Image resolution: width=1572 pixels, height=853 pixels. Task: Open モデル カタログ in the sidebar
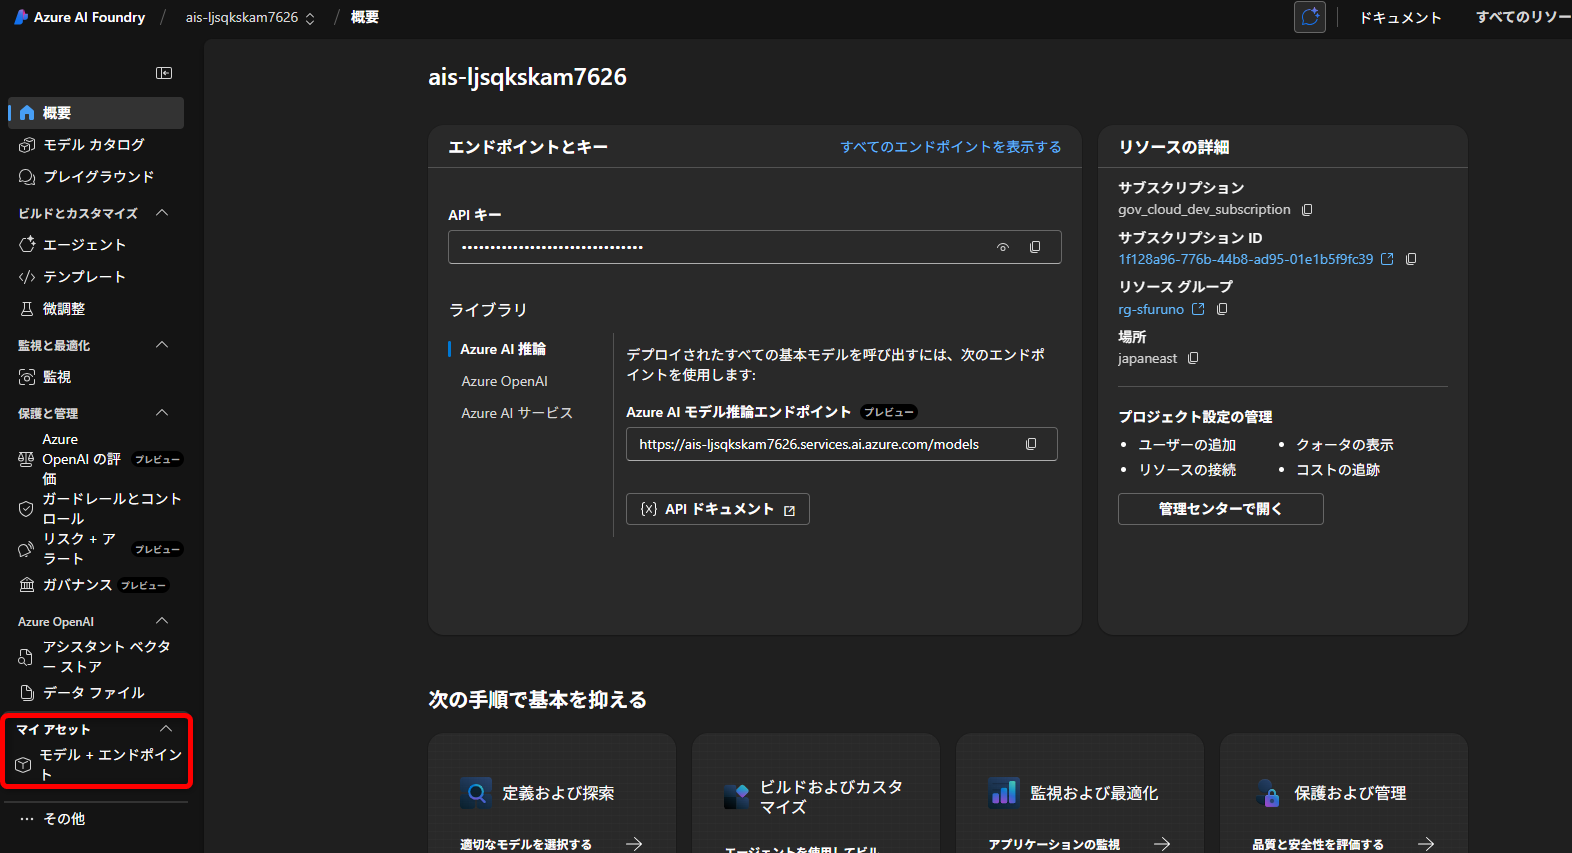click(96, 145)
